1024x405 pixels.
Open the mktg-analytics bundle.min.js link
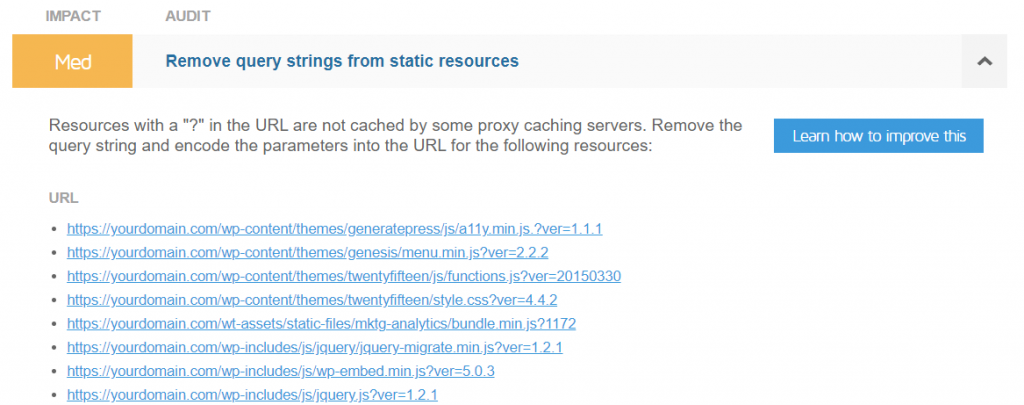click(321, 324)
